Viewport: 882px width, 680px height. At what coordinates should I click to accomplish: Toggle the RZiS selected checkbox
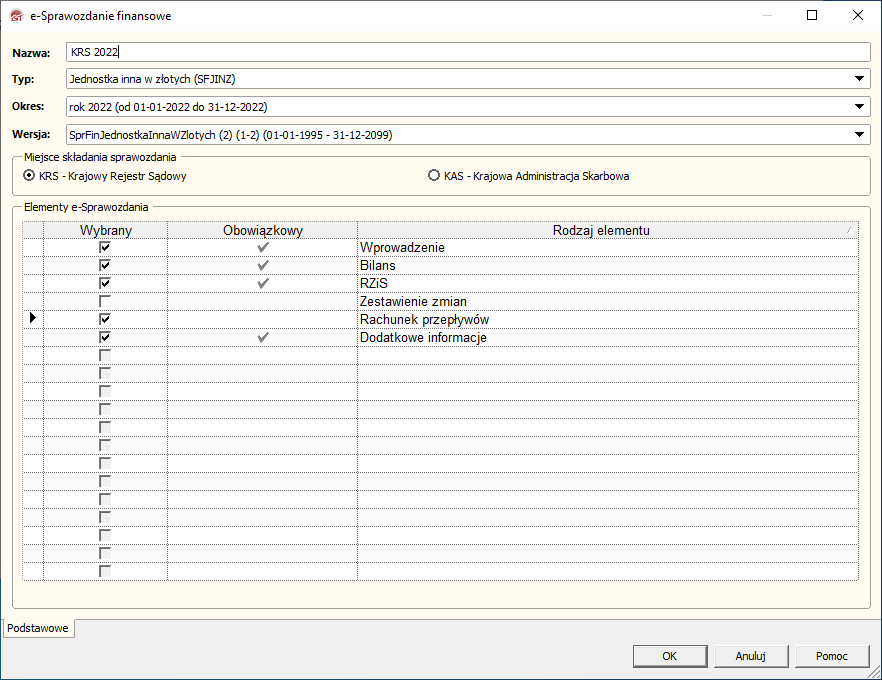coord(105,283)
